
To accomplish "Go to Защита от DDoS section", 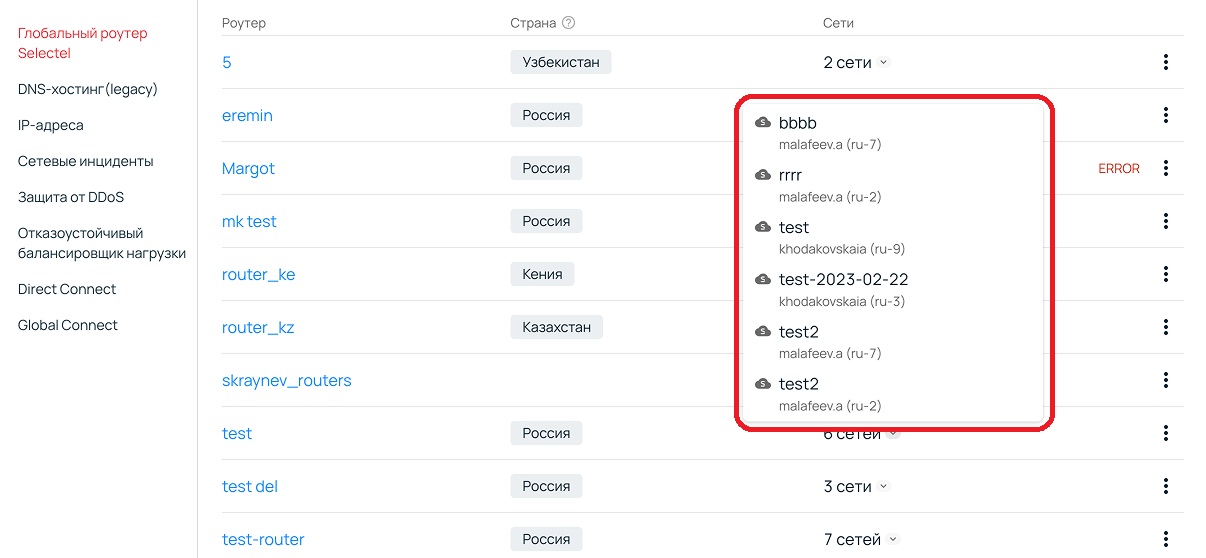I will point(71,197).
